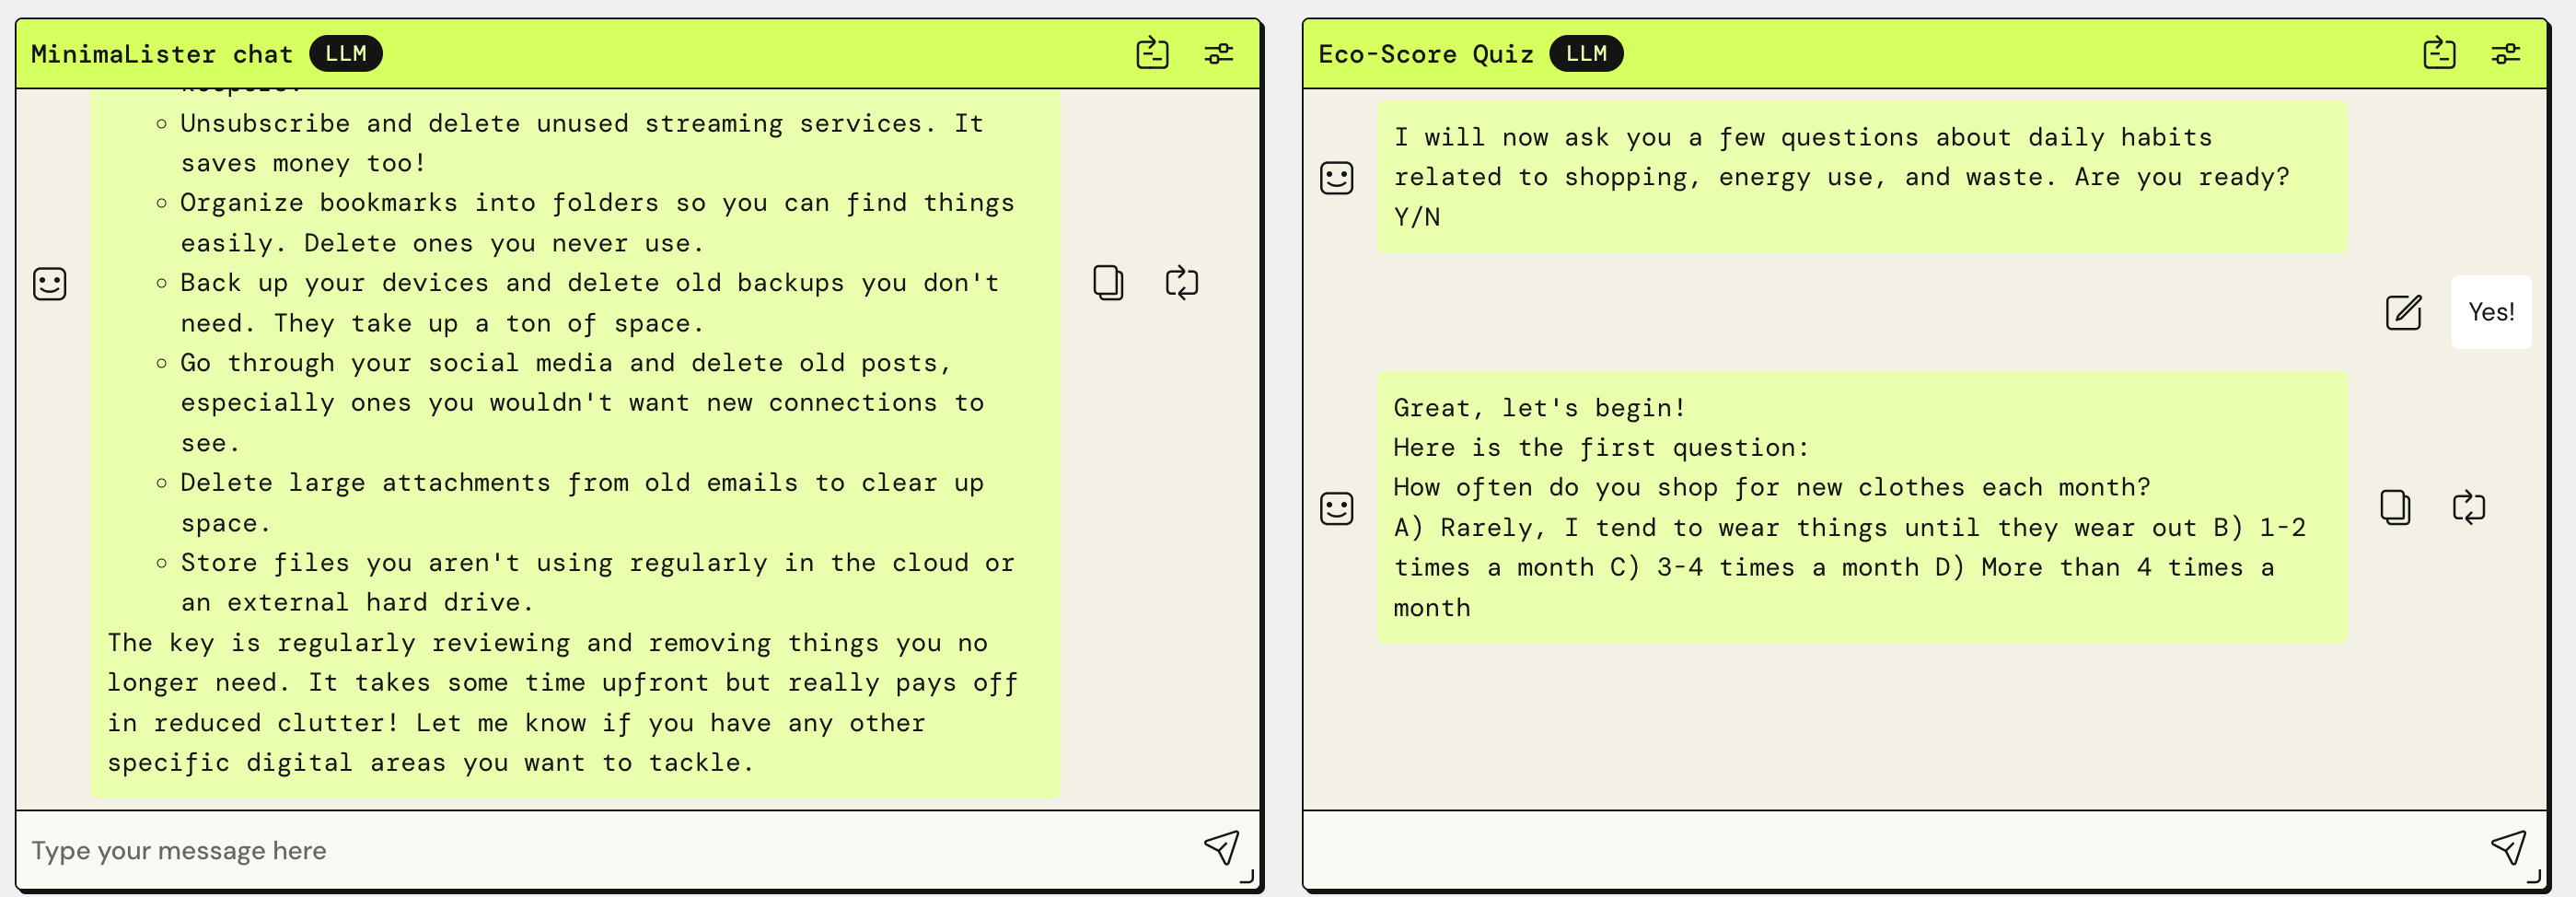Image resolution: width=2576 pixels, height=897 pixels.
Task: Click the resize handle of Eco-Score Quiz panel
Action: click(2533, 877)
